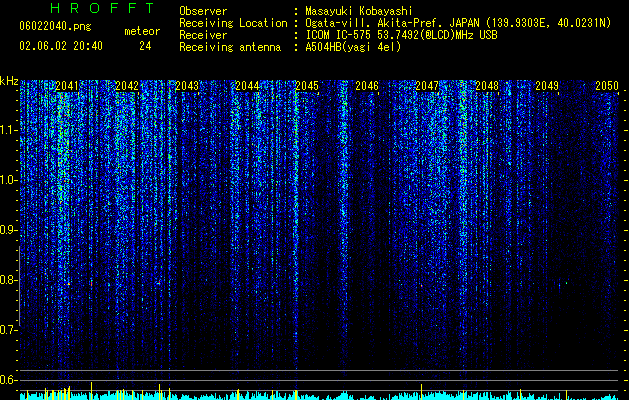Screen dimensions: 629x400
Task: Click the meteor count label
Action: (142, 31)
